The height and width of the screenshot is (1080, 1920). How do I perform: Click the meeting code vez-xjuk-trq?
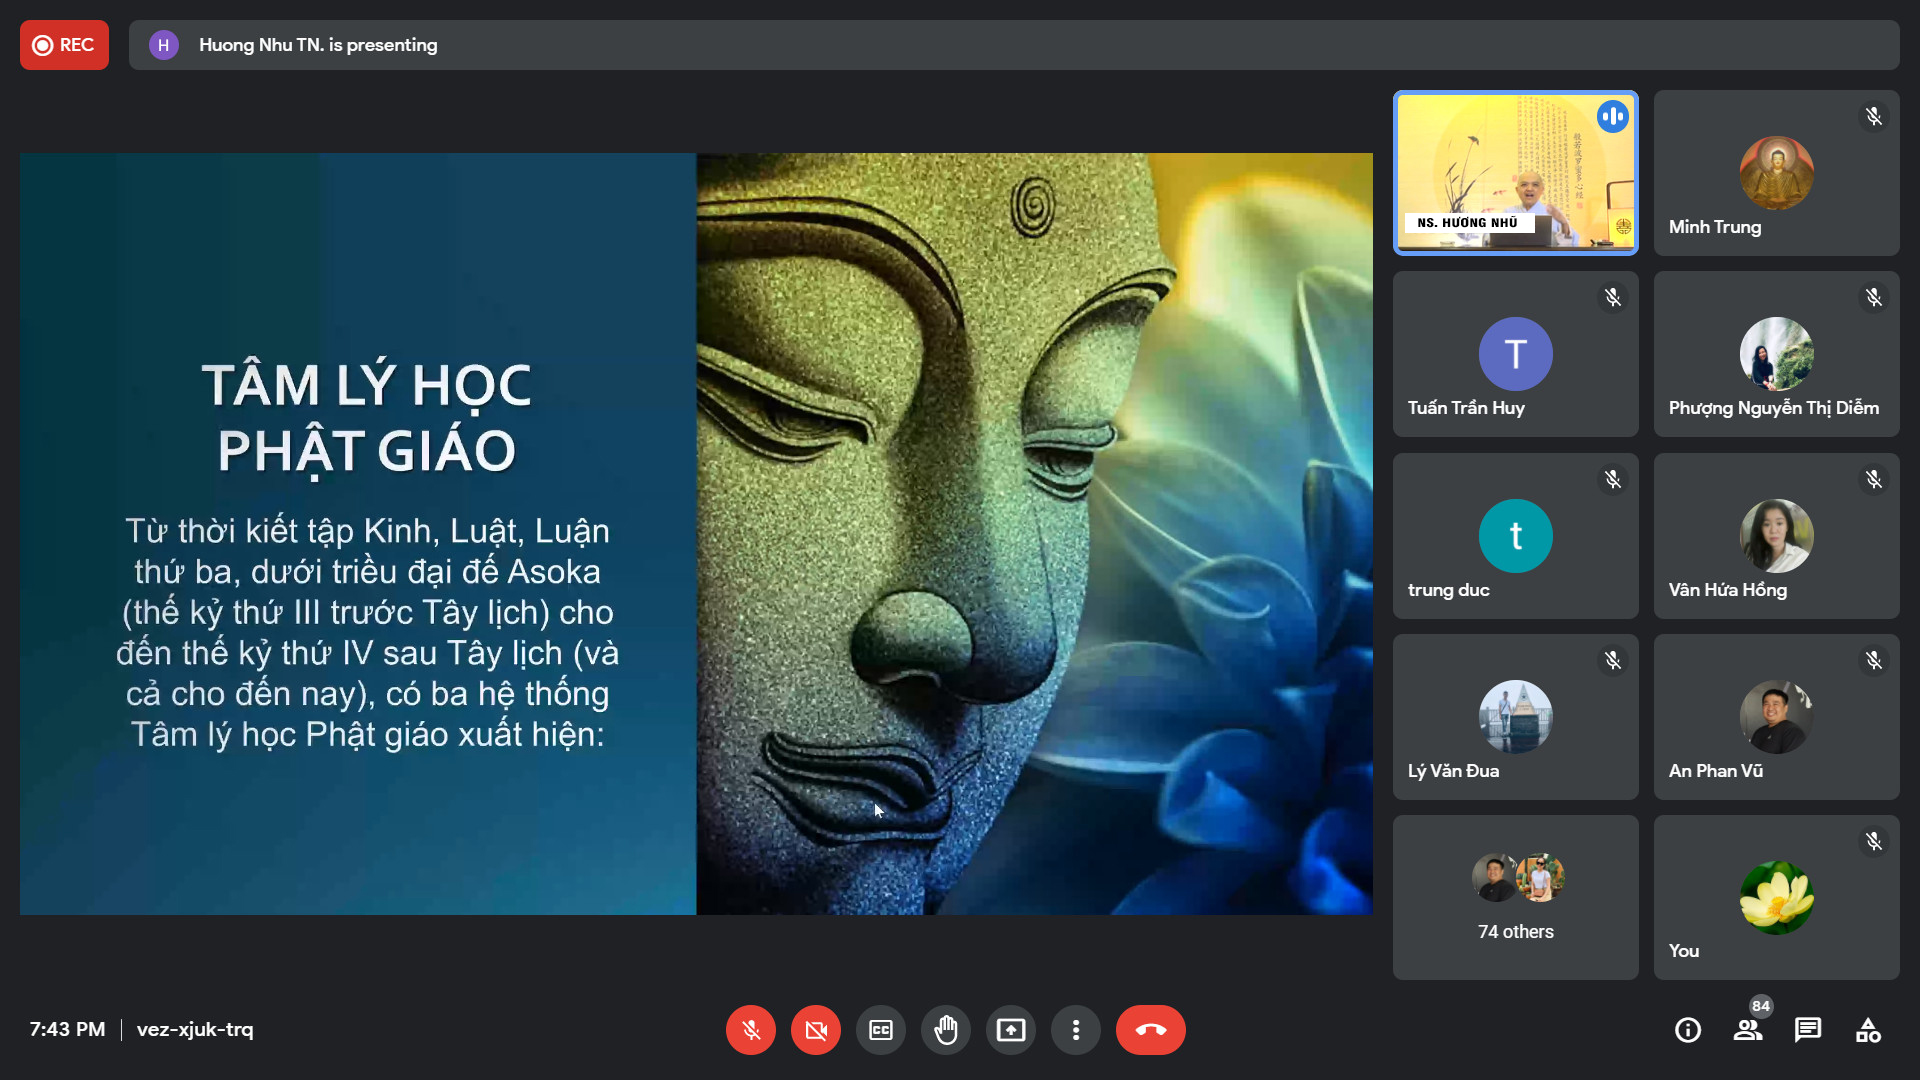(195, 1030)
